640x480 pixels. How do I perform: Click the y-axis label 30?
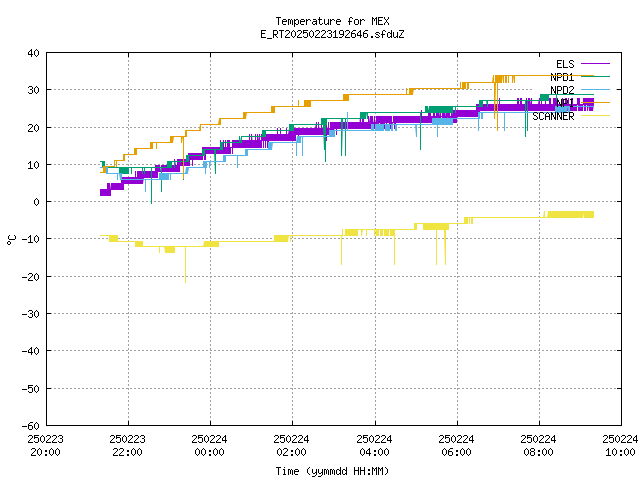[33, 90]
